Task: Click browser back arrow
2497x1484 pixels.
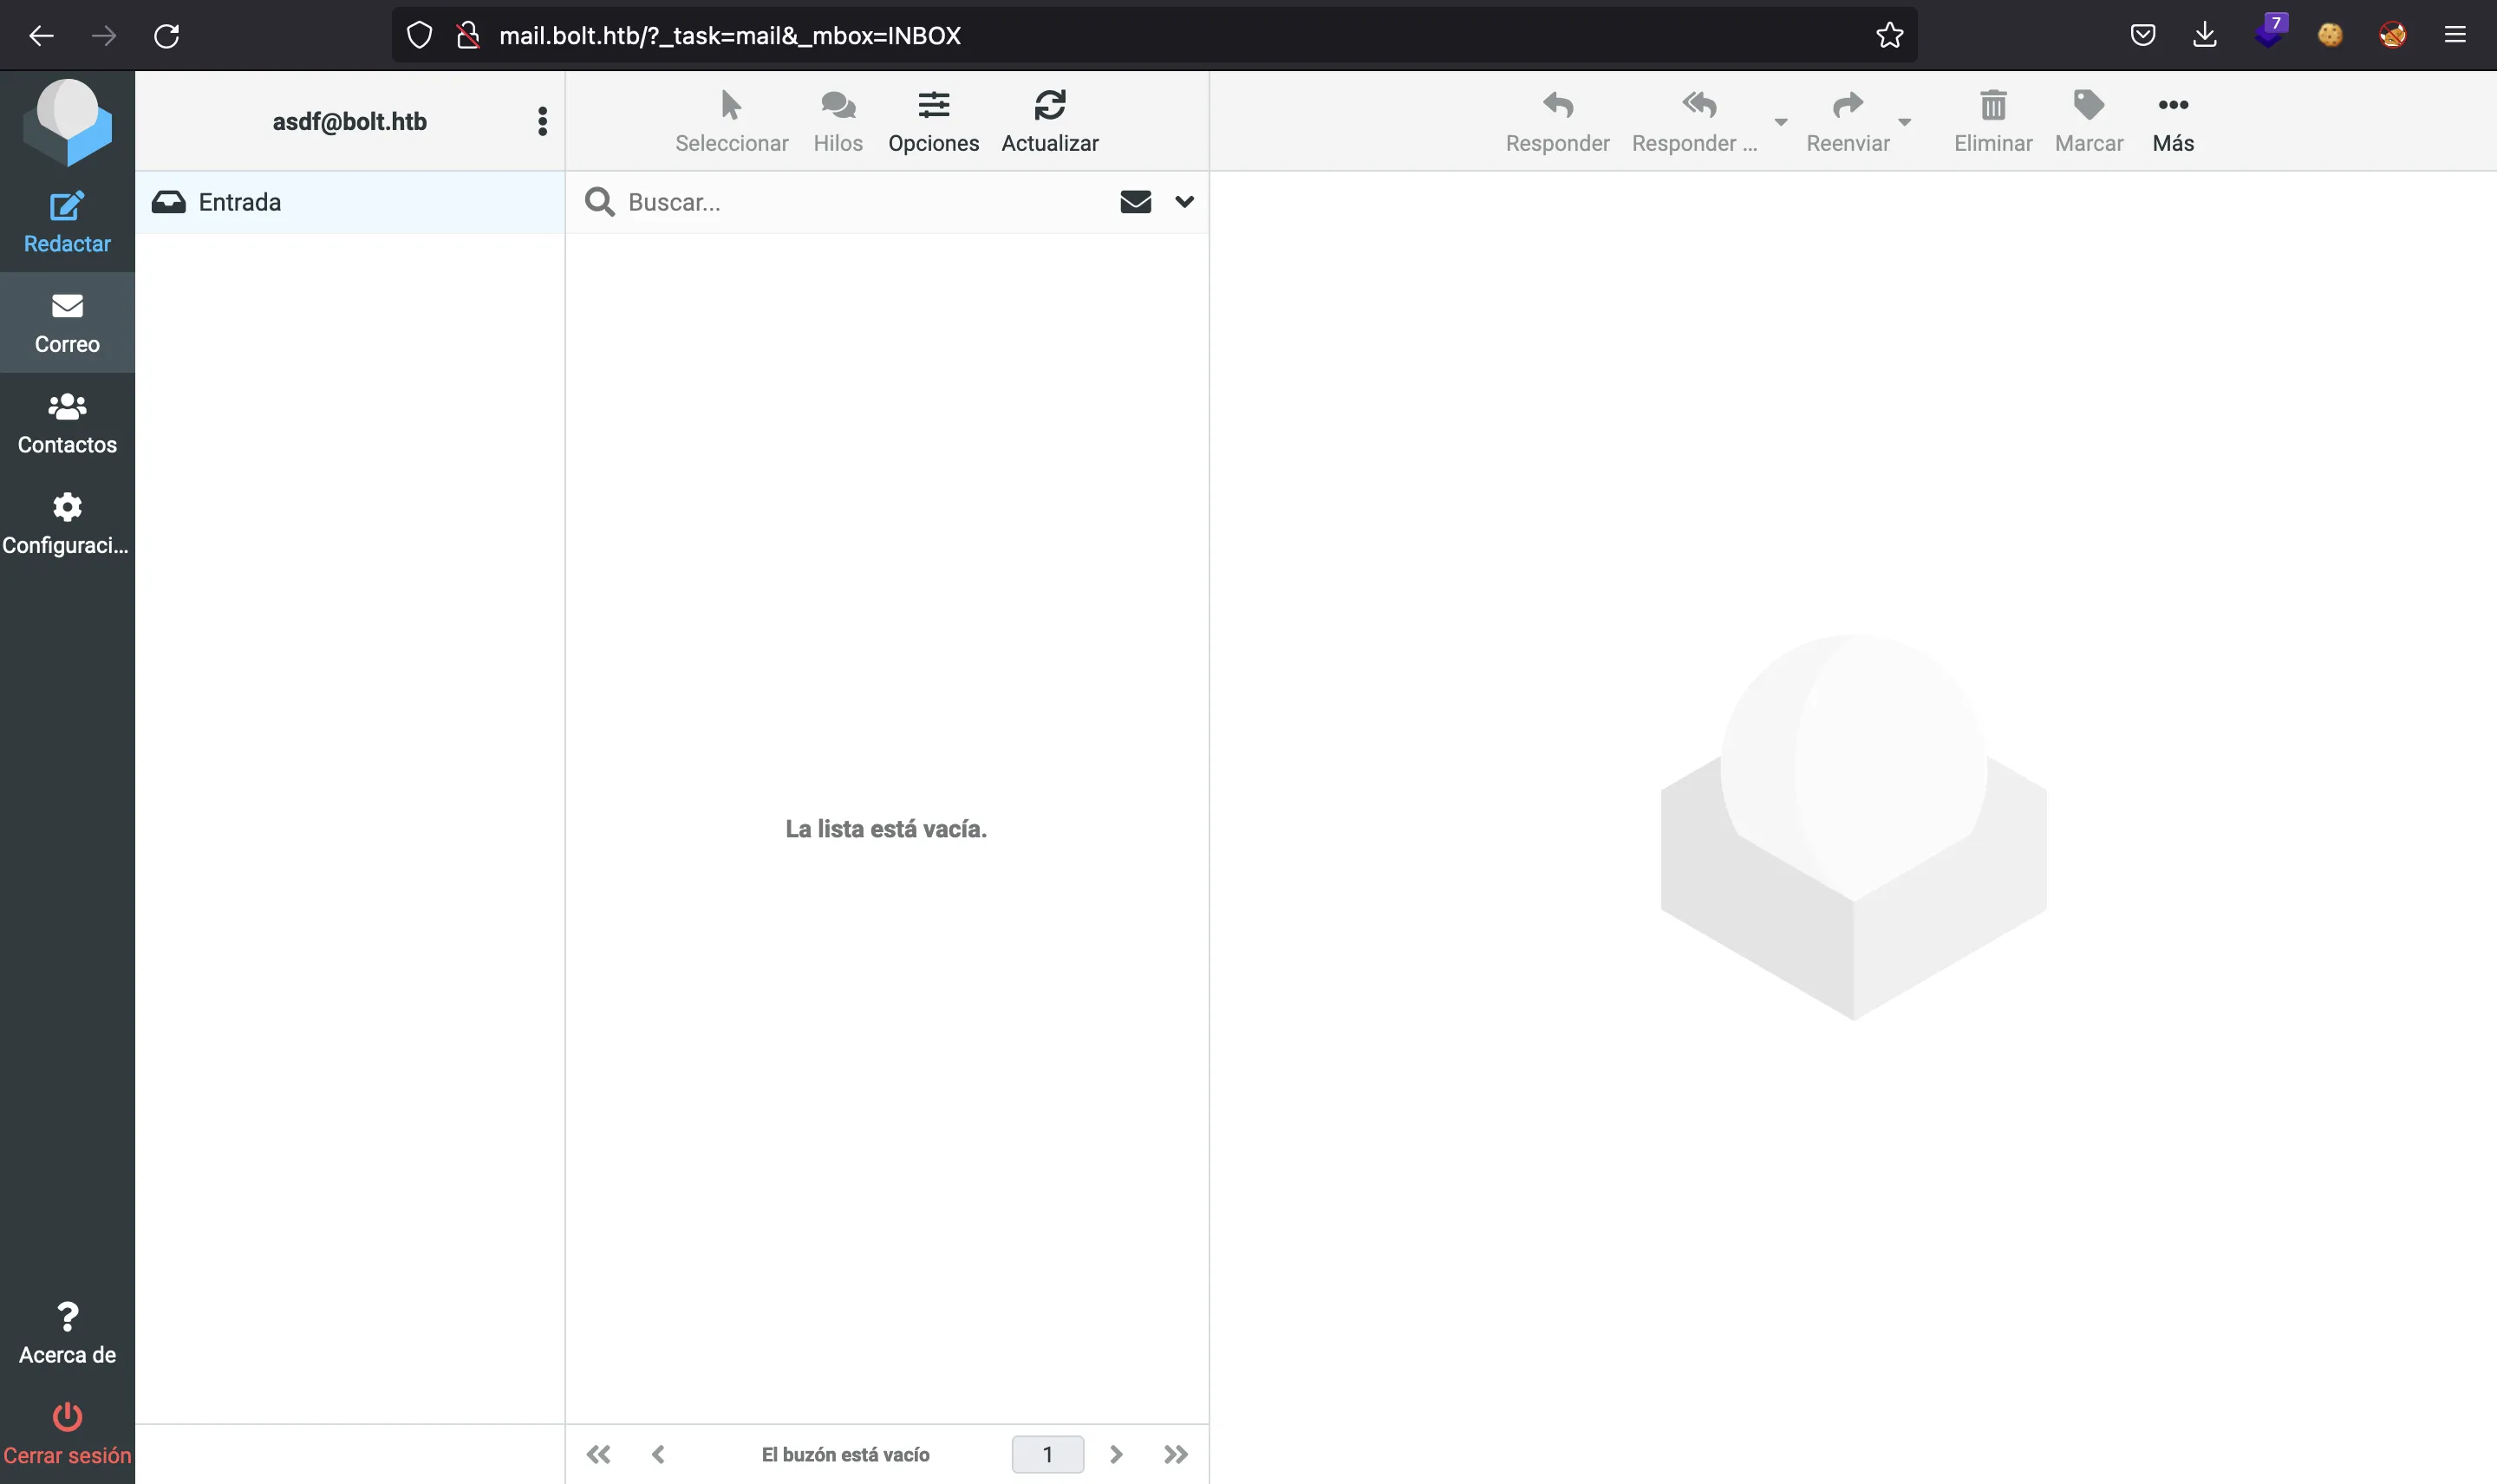Action: [41, 36]
